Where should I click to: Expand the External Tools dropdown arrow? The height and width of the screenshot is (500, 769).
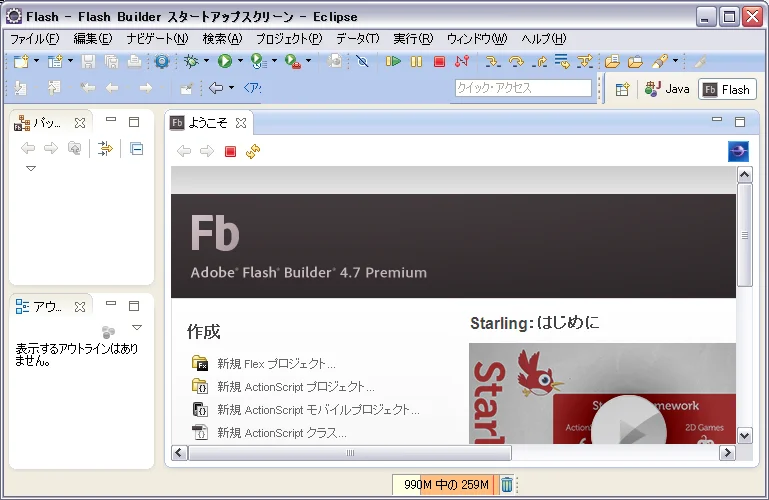pyautogui.click(x=308, y=61)
